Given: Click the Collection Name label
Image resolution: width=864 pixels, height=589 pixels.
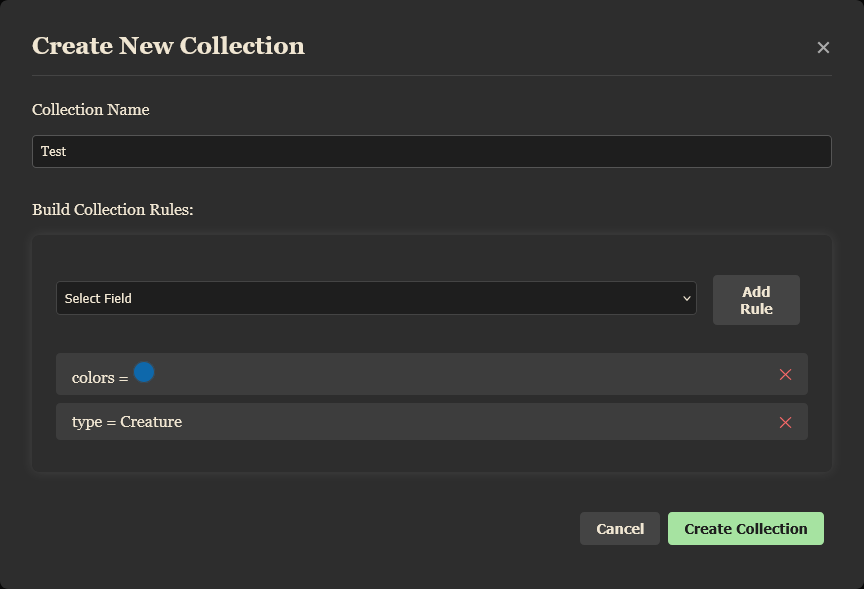Looking at the screenshot, I should [91, 110].
